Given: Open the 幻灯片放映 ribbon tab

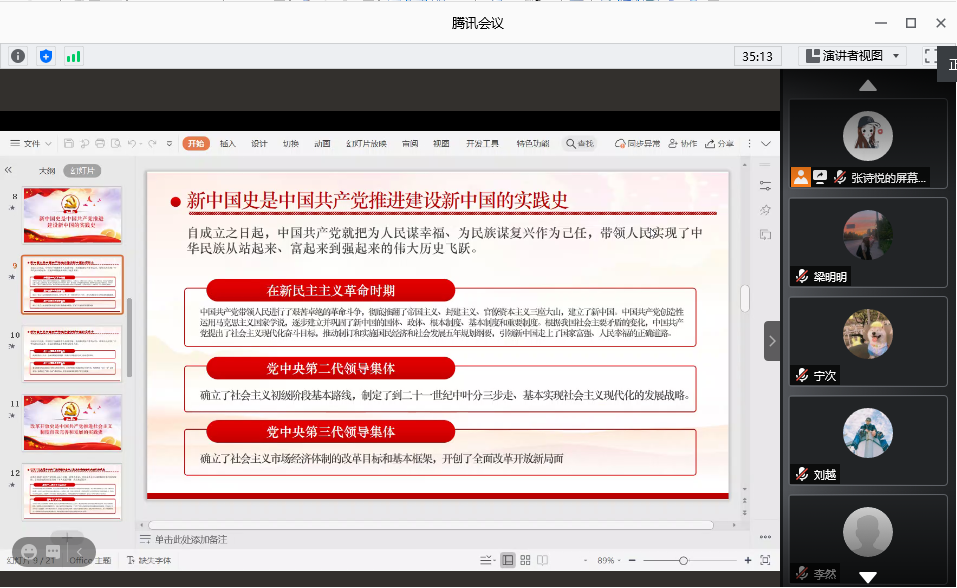Looking at the screenshot, I should pos(366,143).
